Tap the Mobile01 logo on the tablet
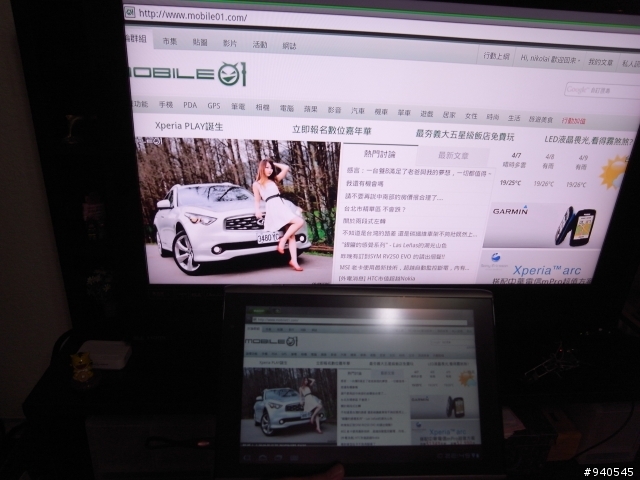Screen dimensions: 640x480 coord(271,342)
